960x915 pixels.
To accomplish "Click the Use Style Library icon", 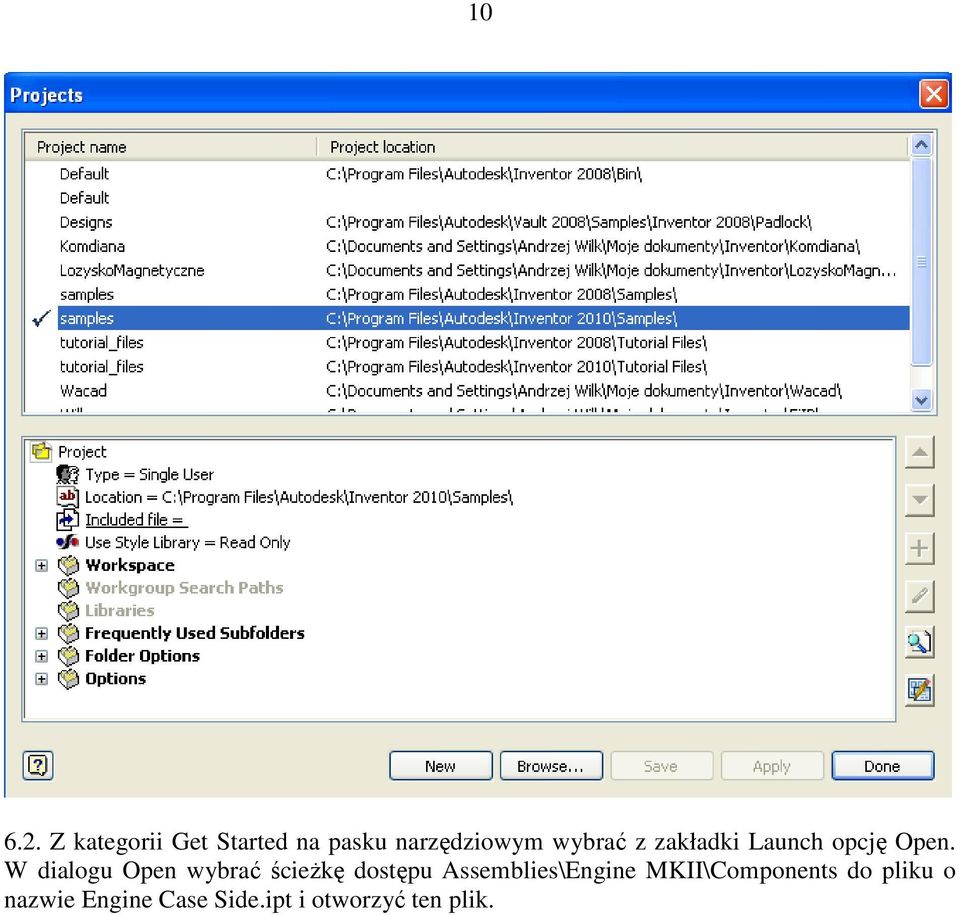I will (67, 542).
